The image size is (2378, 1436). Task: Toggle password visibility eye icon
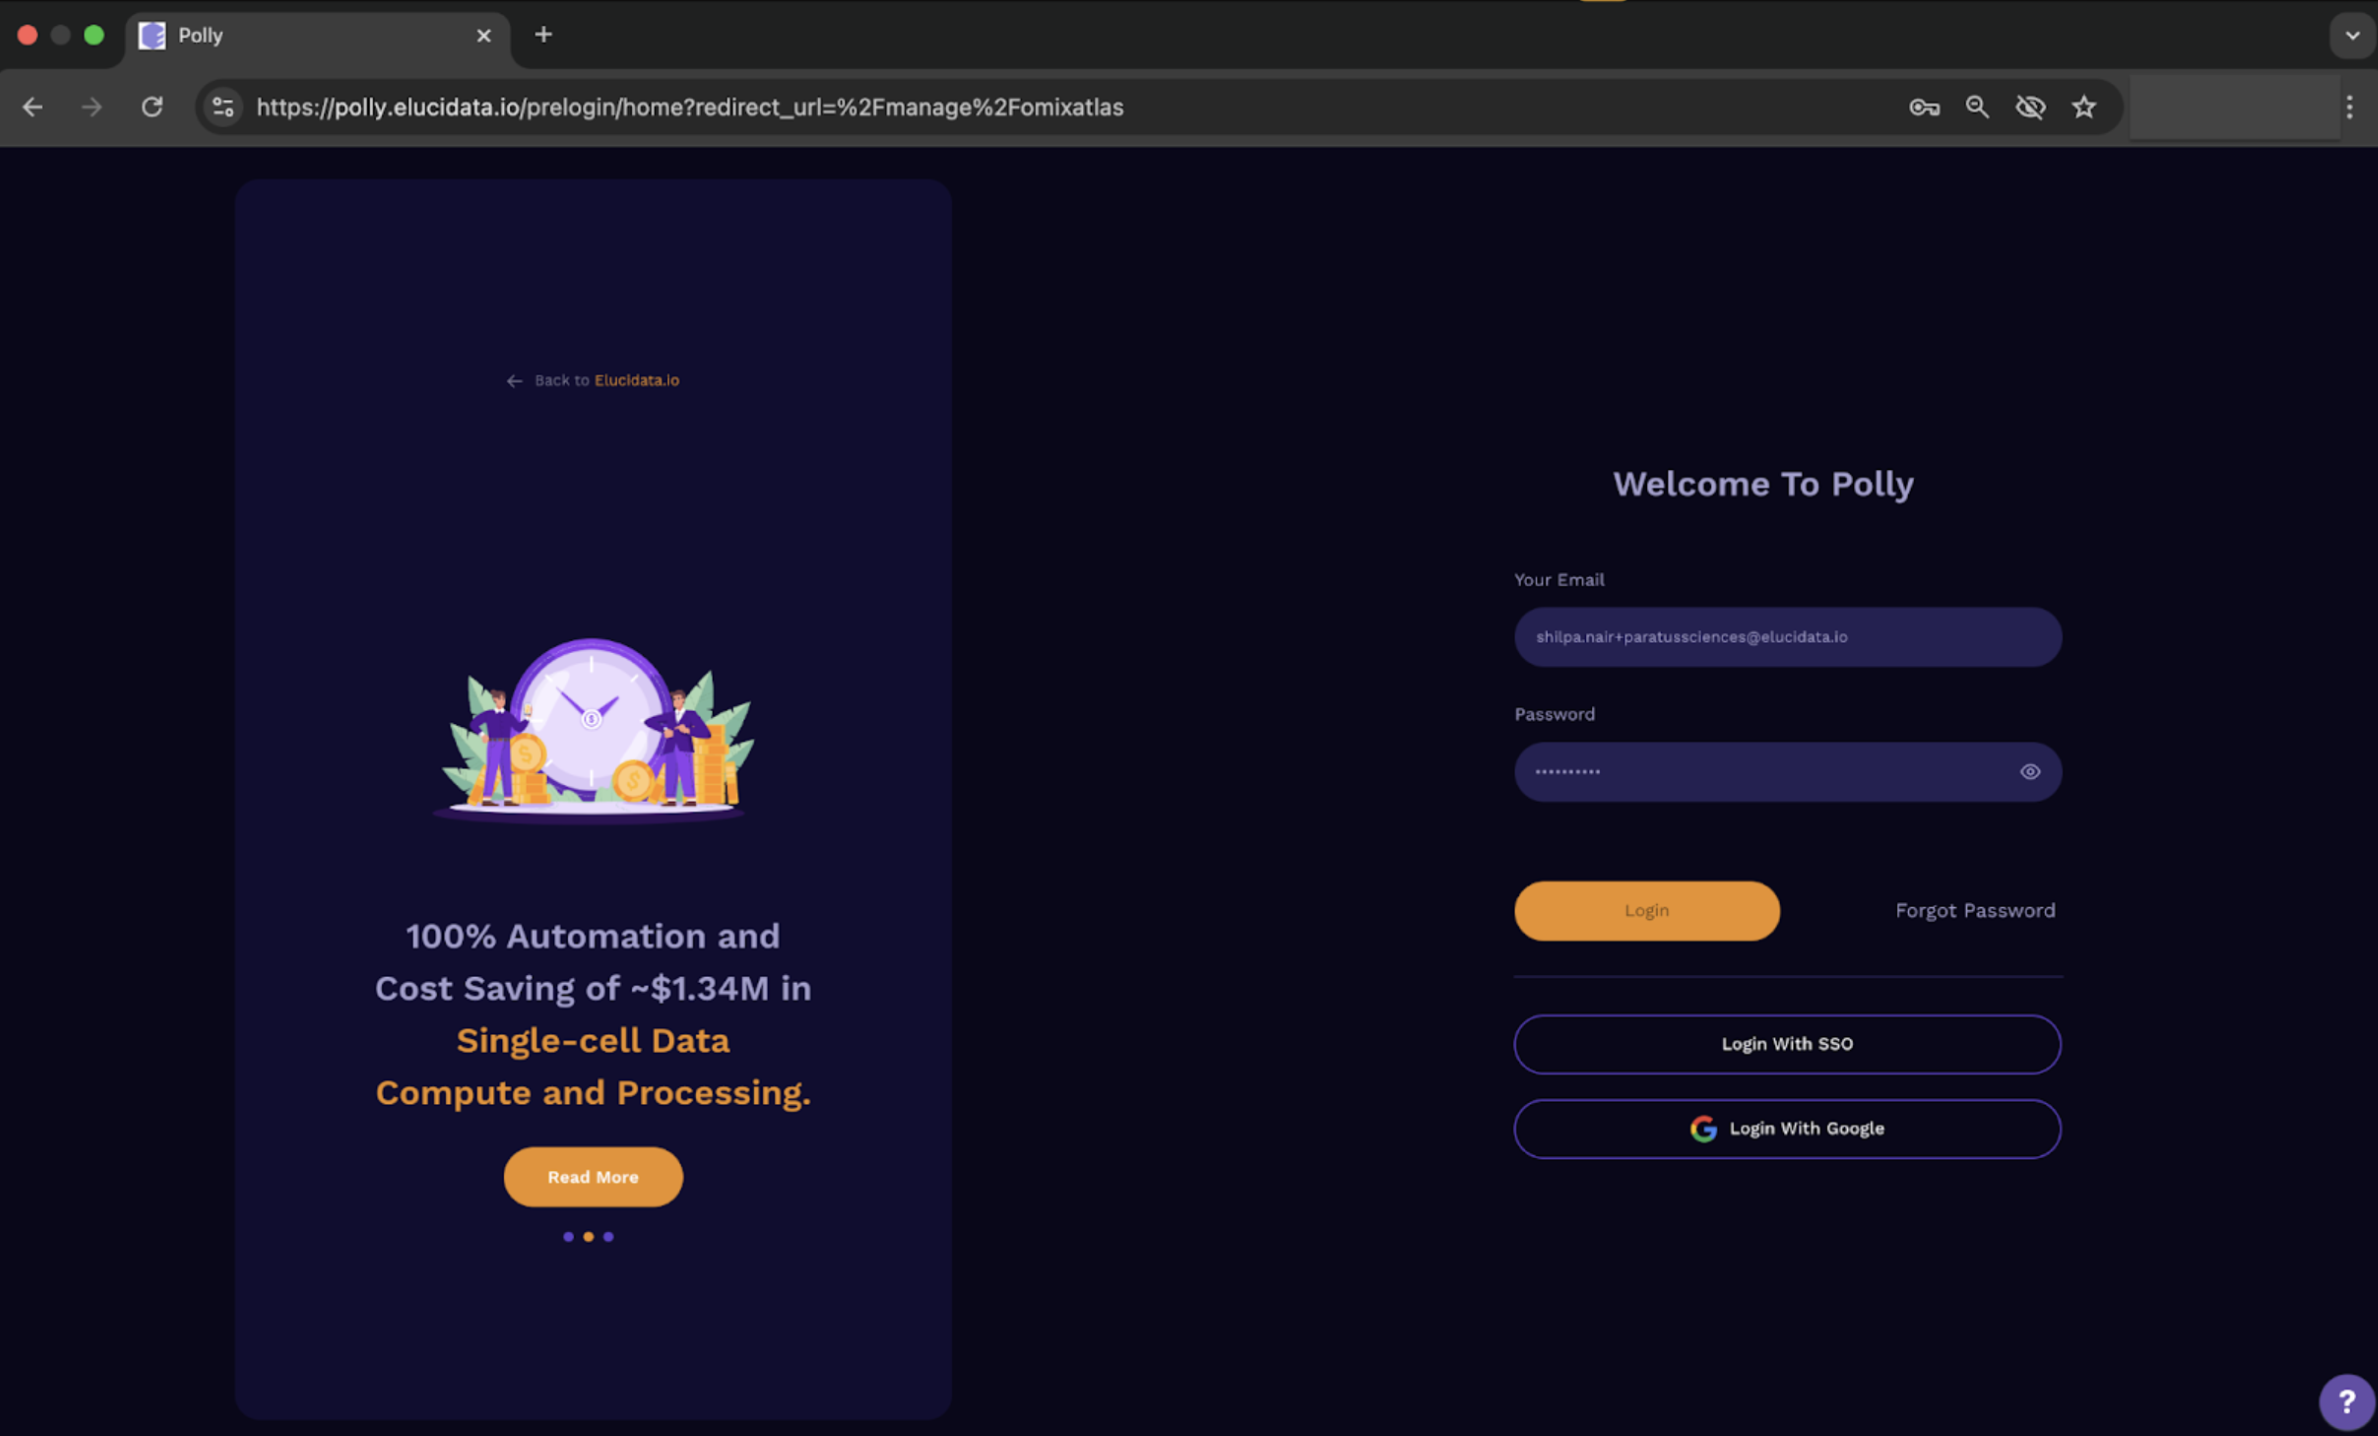click(x=2030, y=772)
